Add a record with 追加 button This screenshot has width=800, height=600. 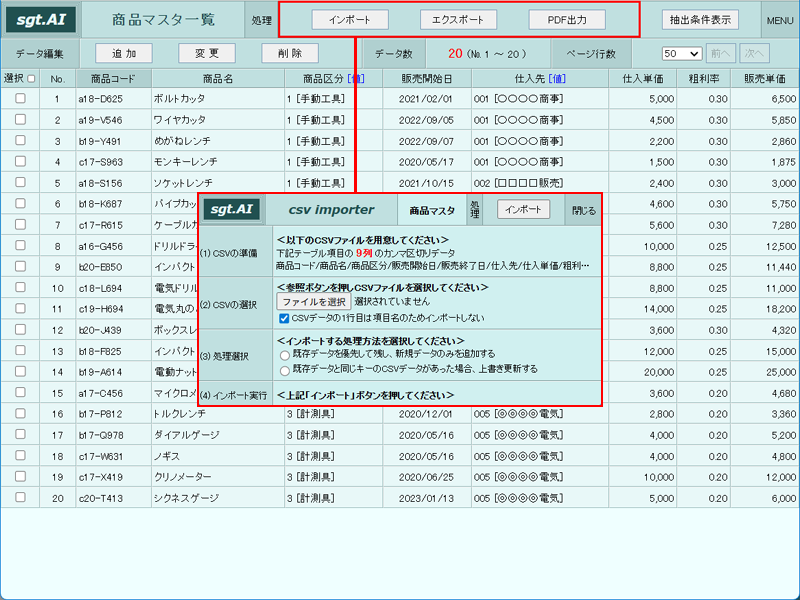pyautogui.click(x=124, y=53)
